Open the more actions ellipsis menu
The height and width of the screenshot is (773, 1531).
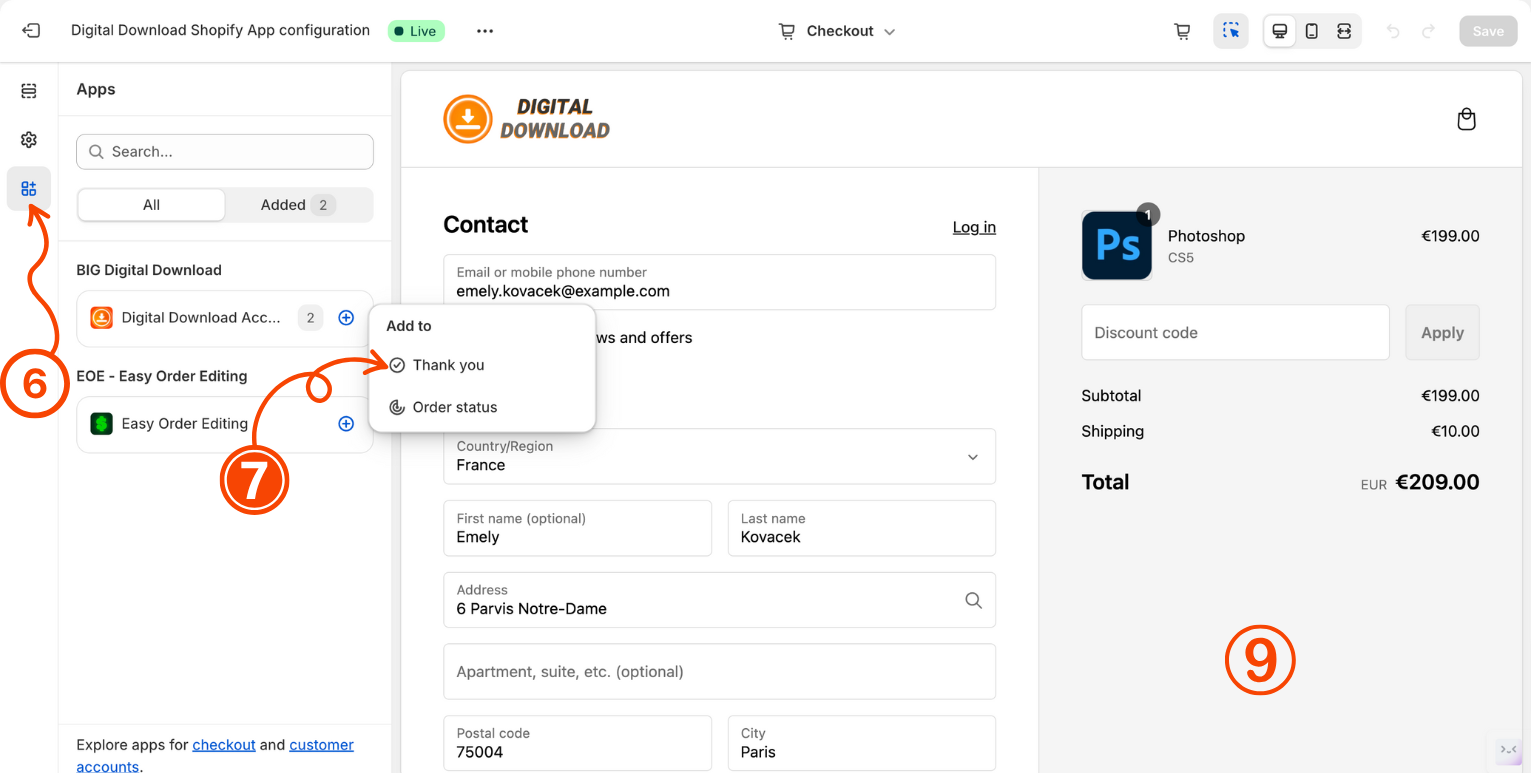tap(485, 31)
